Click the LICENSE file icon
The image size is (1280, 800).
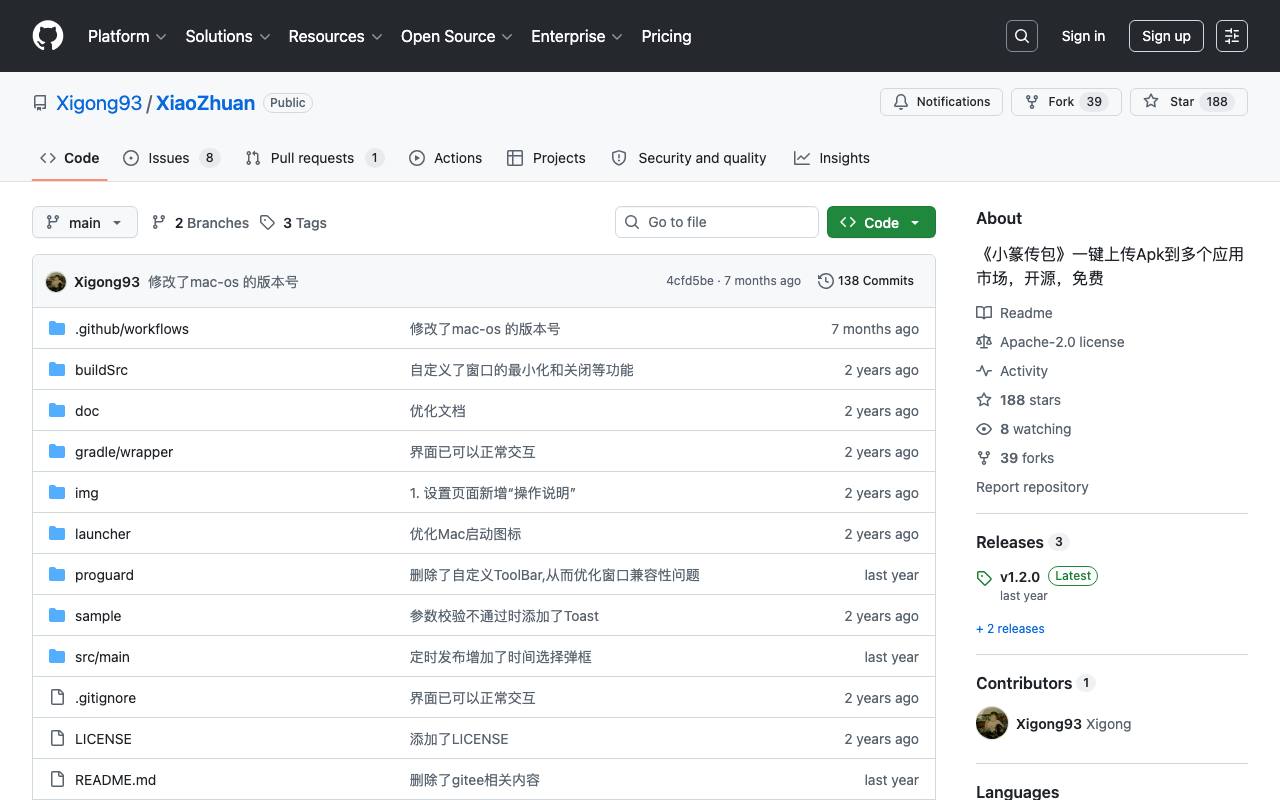(57, 738)
